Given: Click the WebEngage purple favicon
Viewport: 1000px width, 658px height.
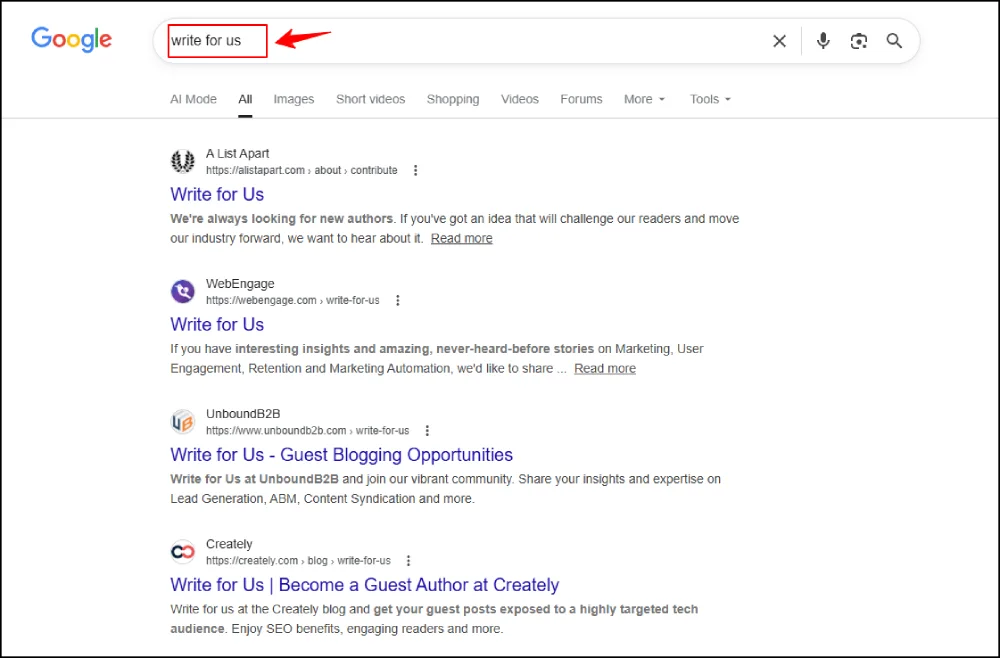Looking at the screenshot, I should pos(183,290).
